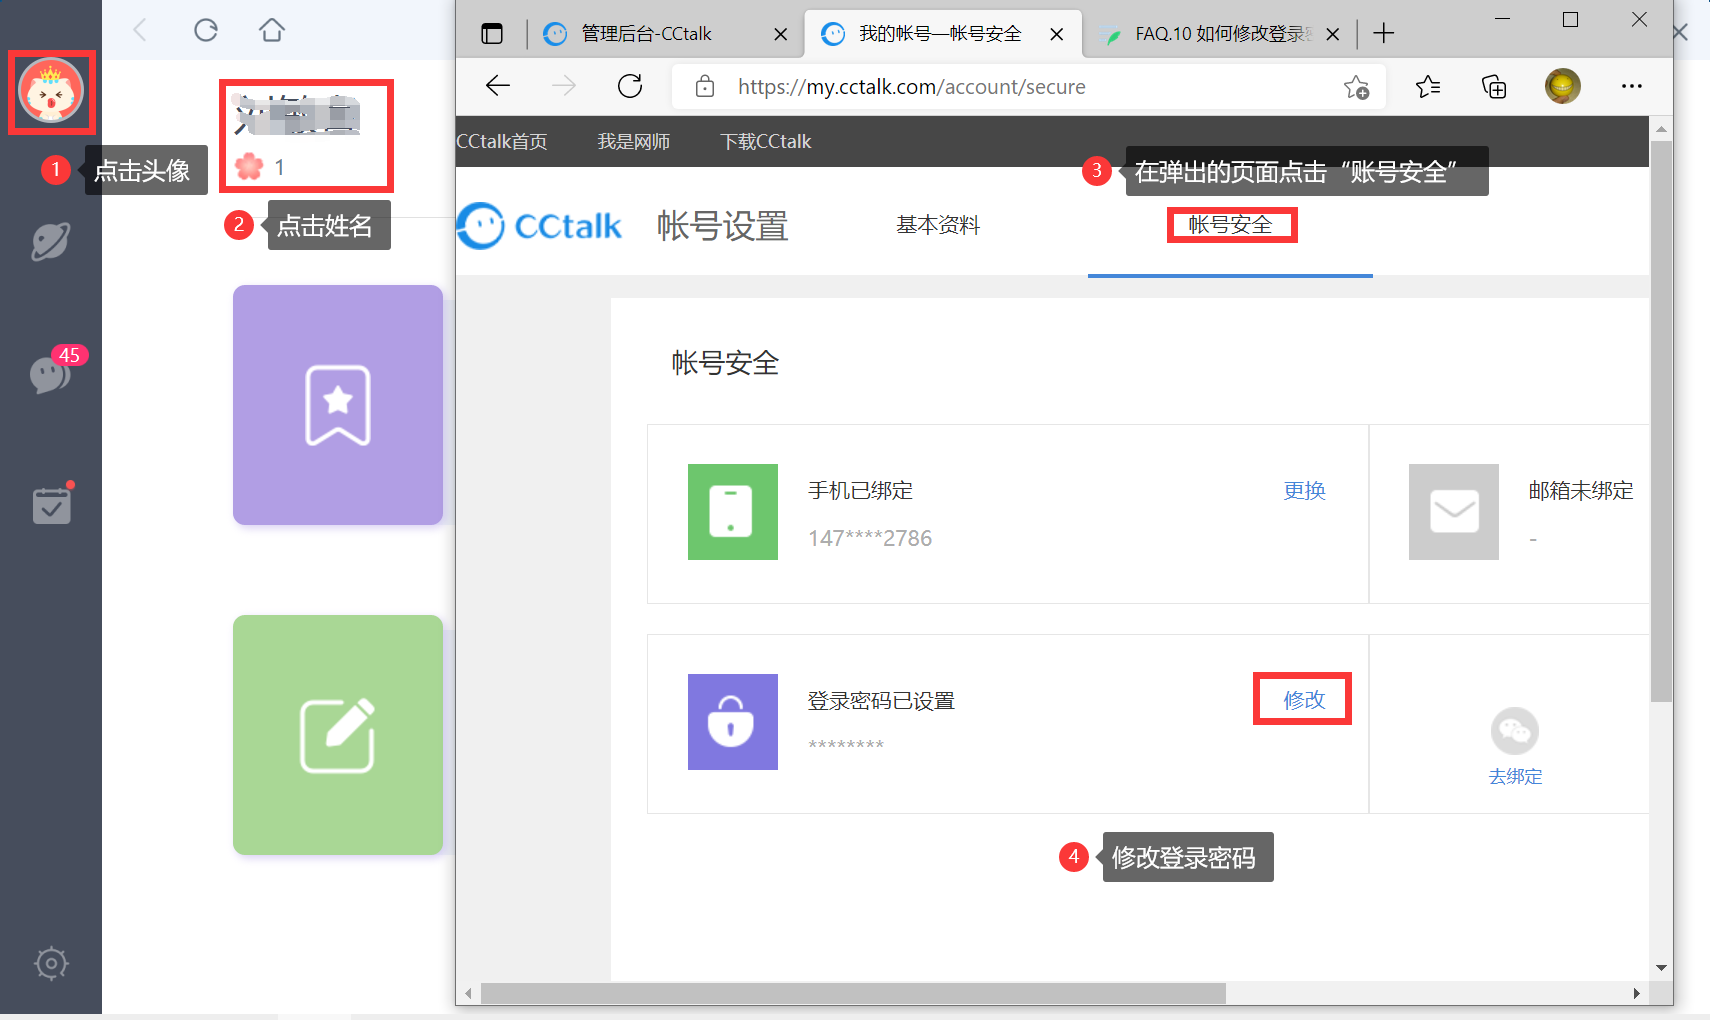Reload the browser page

[630, 87]
